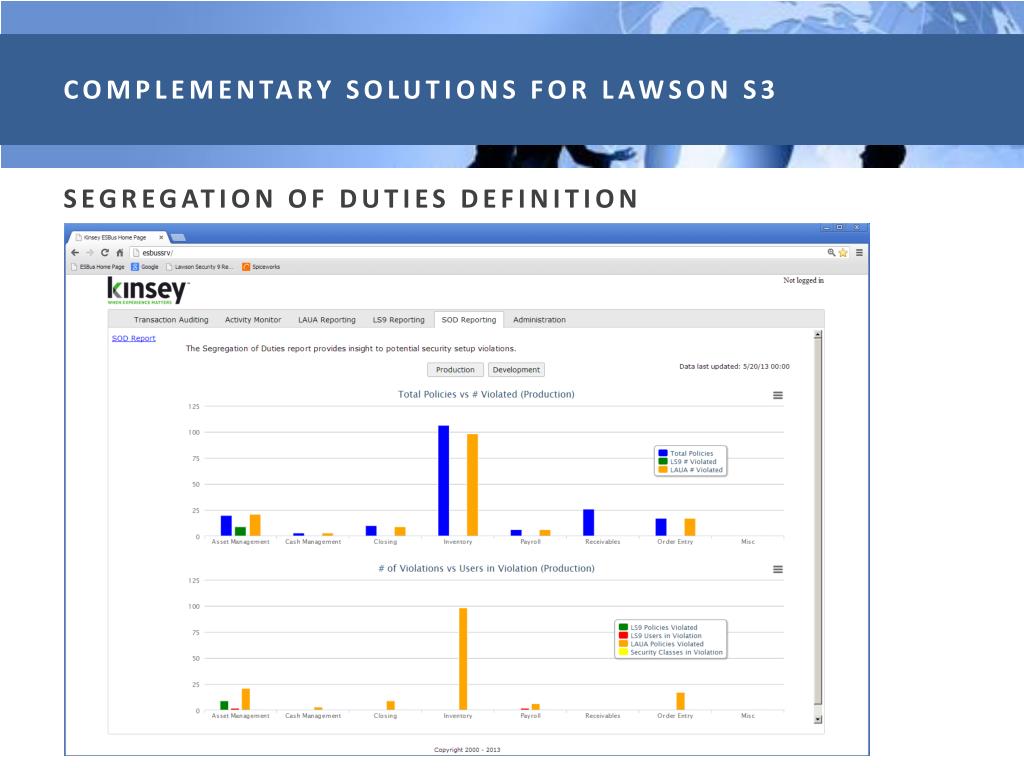Click the new tab button

tap(178, 238)
